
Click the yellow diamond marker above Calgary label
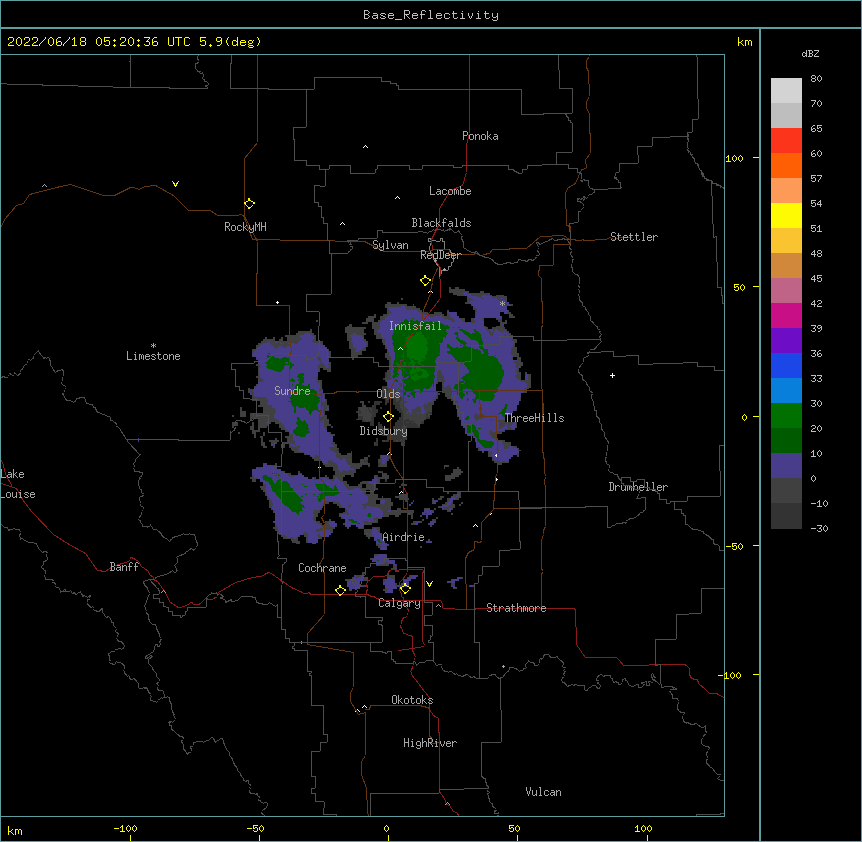point(405,589)
